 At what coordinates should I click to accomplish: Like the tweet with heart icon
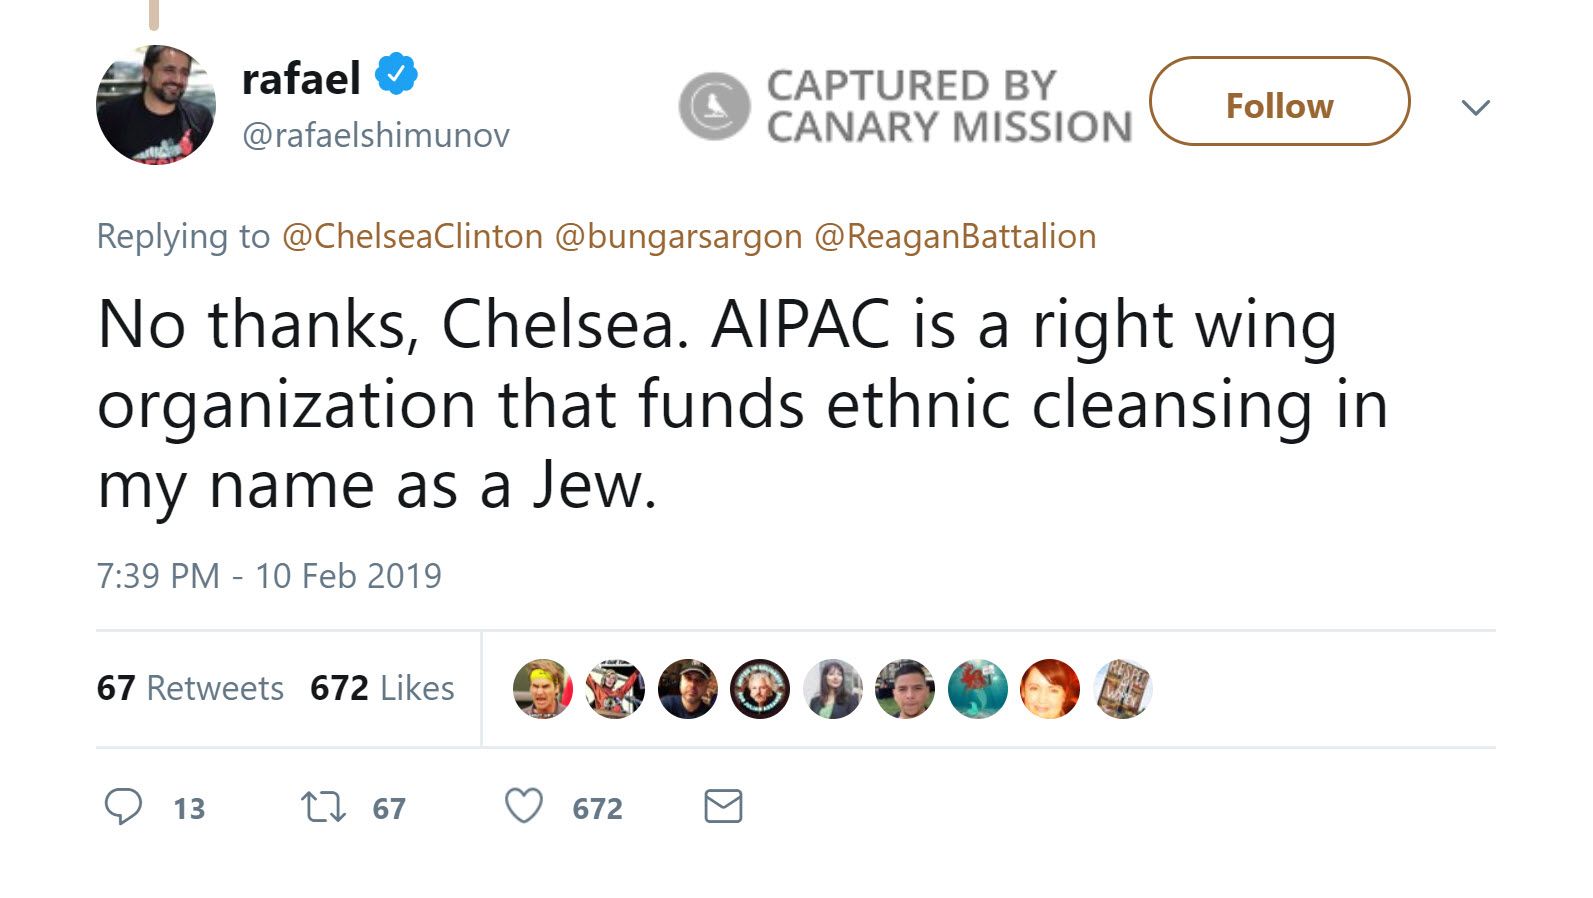524,806
